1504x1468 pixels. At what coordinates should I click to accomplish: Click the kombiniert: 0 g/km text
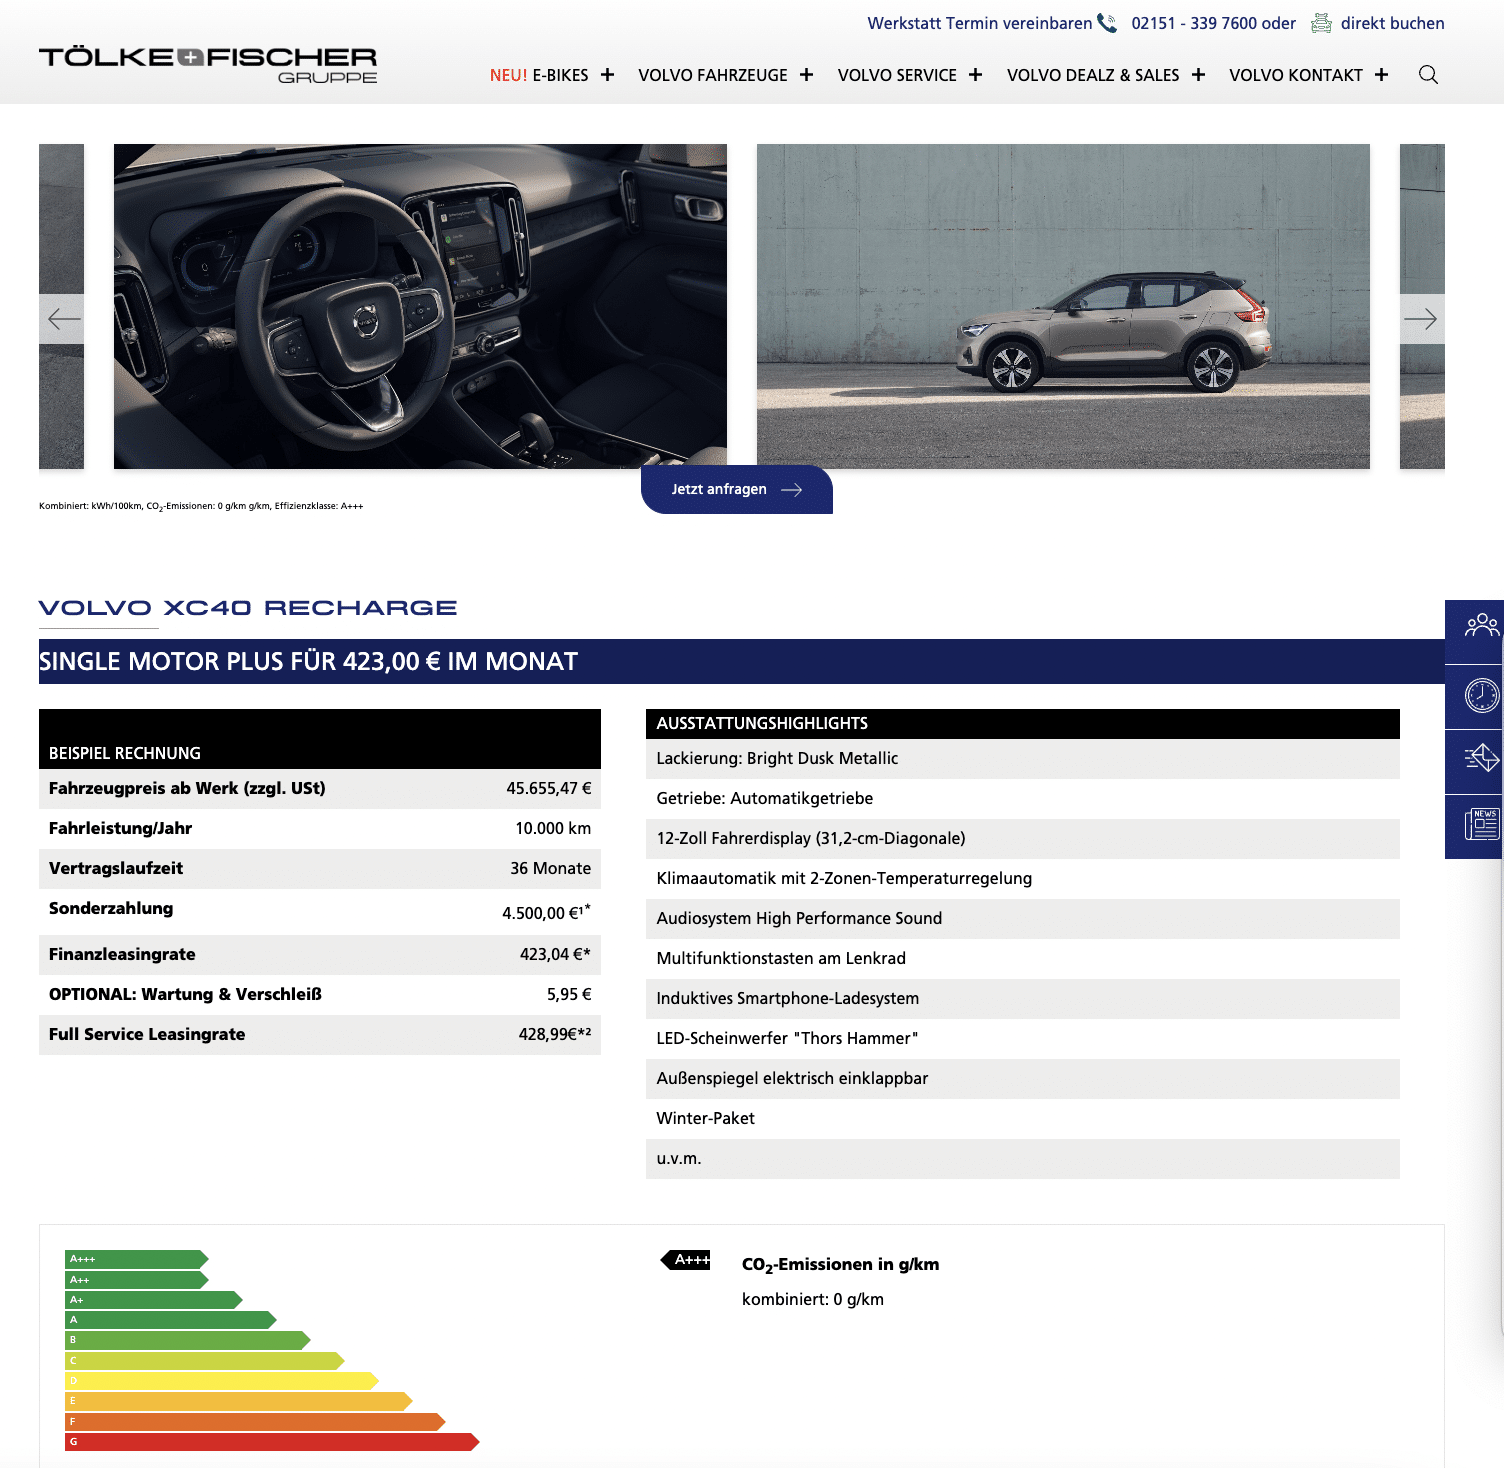[x=813, y=1300]
